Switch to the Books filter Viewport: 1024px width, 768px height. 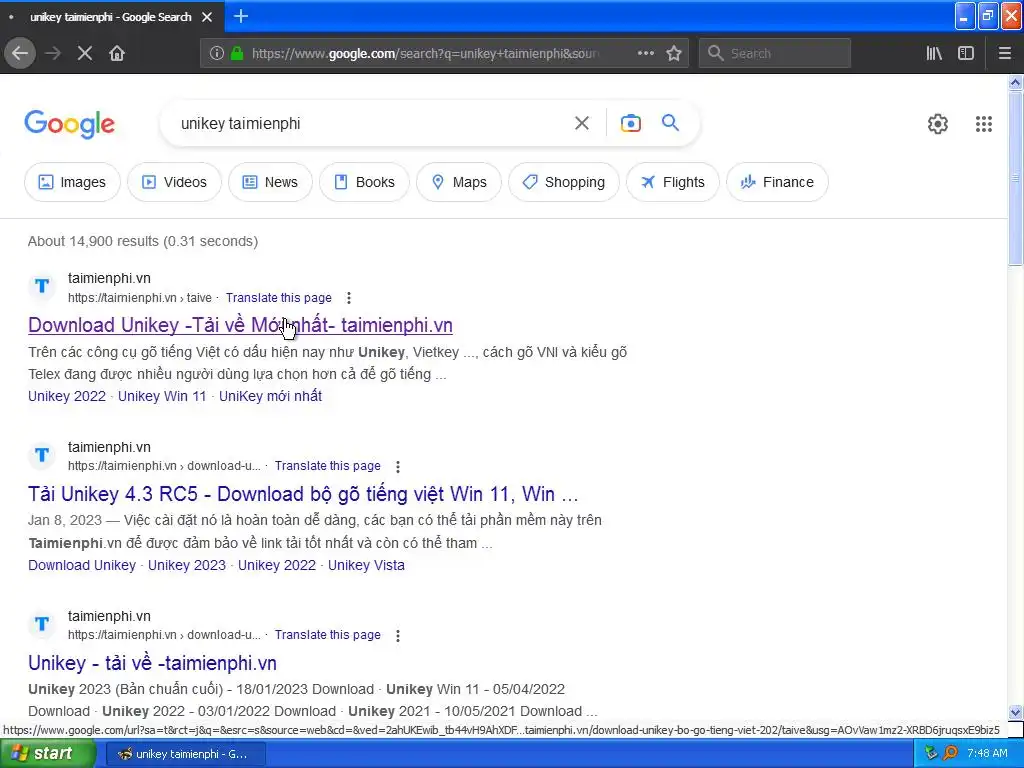pyautogui.click(x=364, y=182)
